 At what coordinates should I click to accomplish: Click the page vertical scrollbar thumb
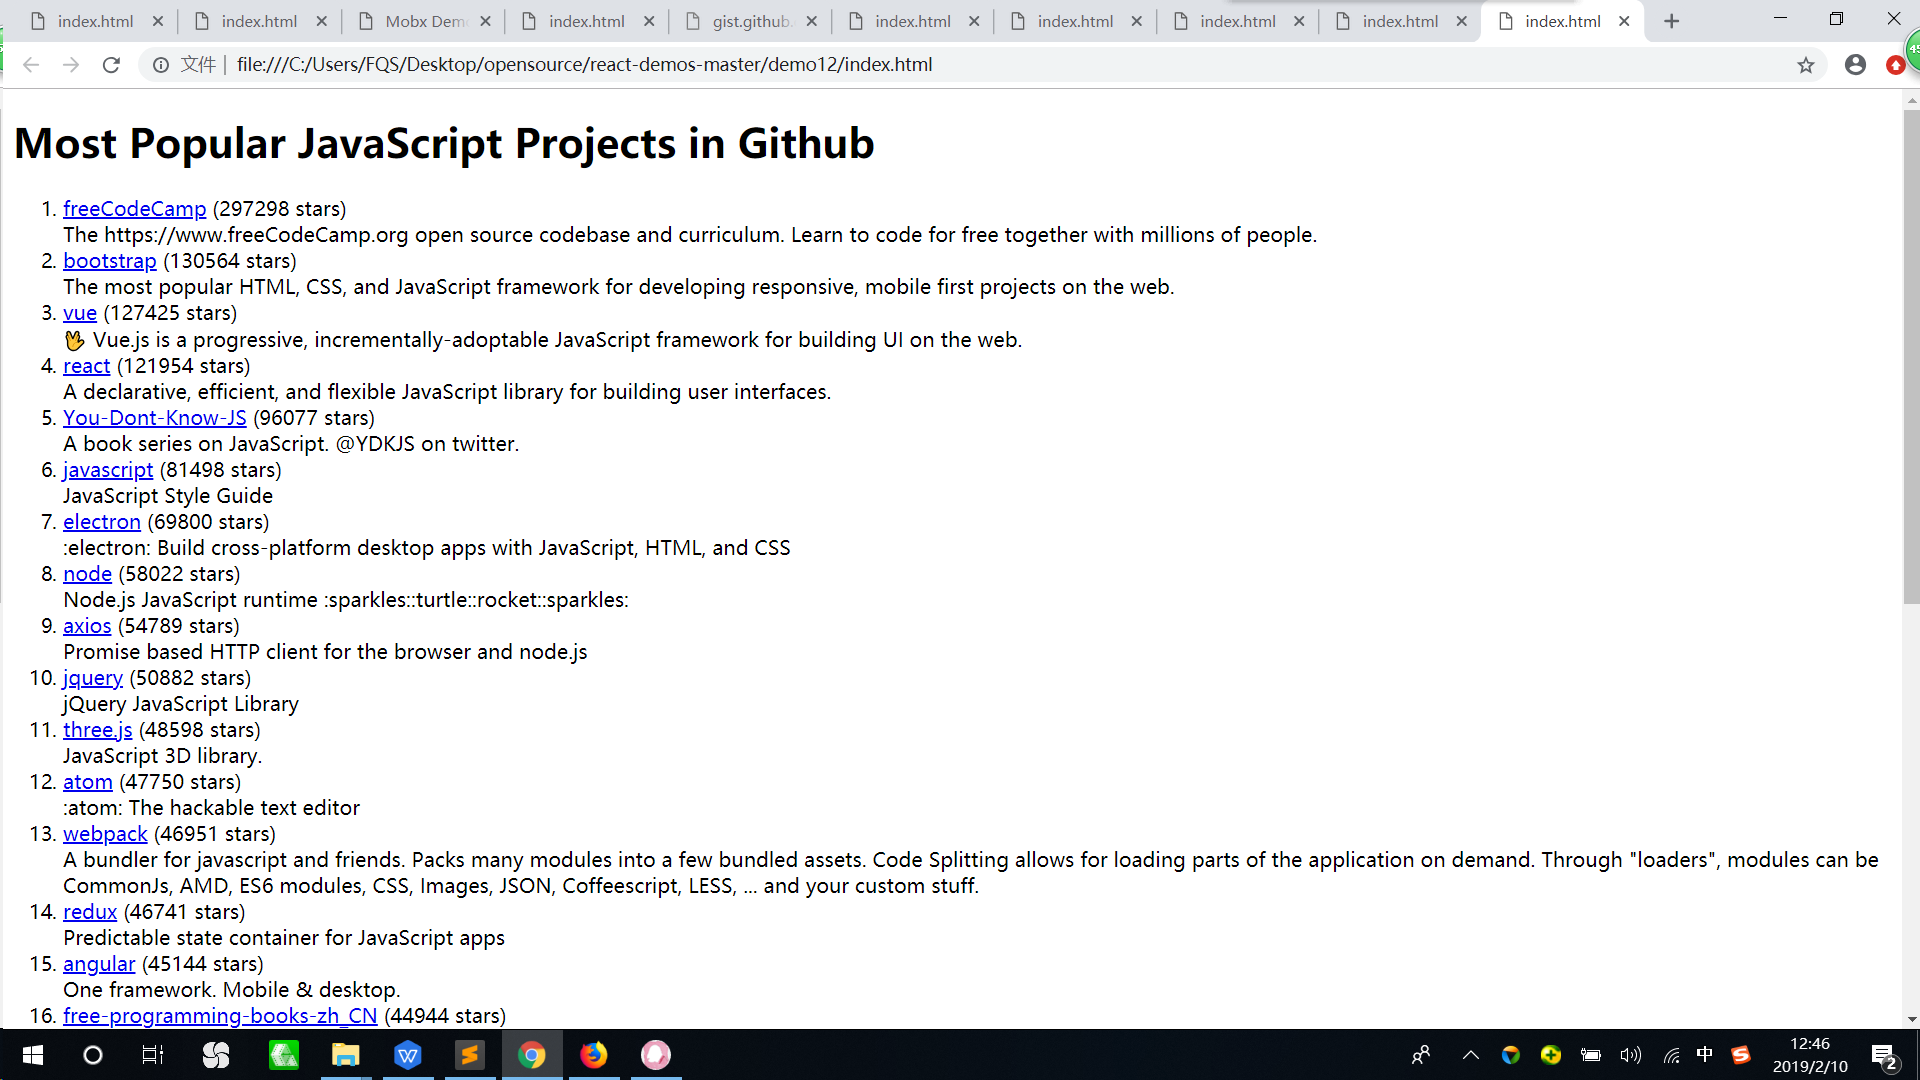coord(1911,358)
